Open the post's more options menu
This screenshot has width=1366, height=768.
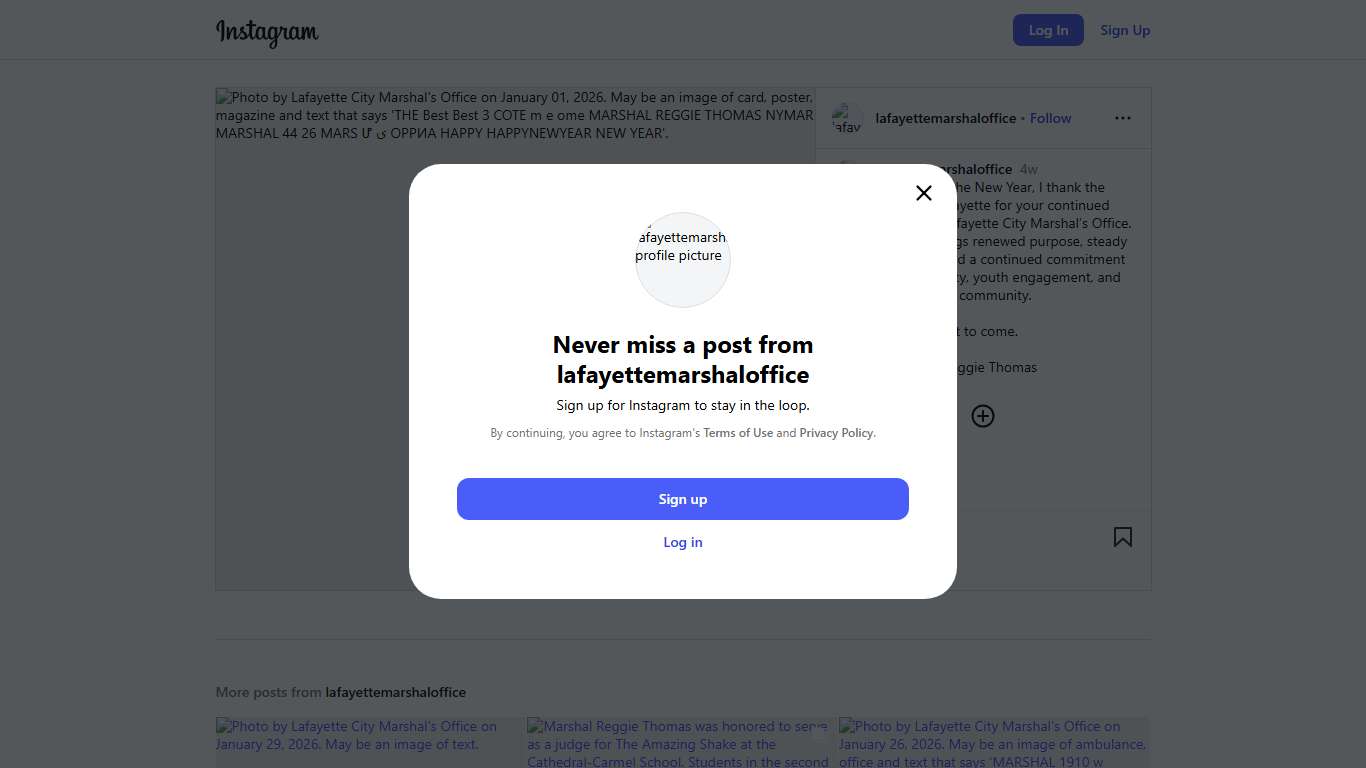tap(1123, 118)
